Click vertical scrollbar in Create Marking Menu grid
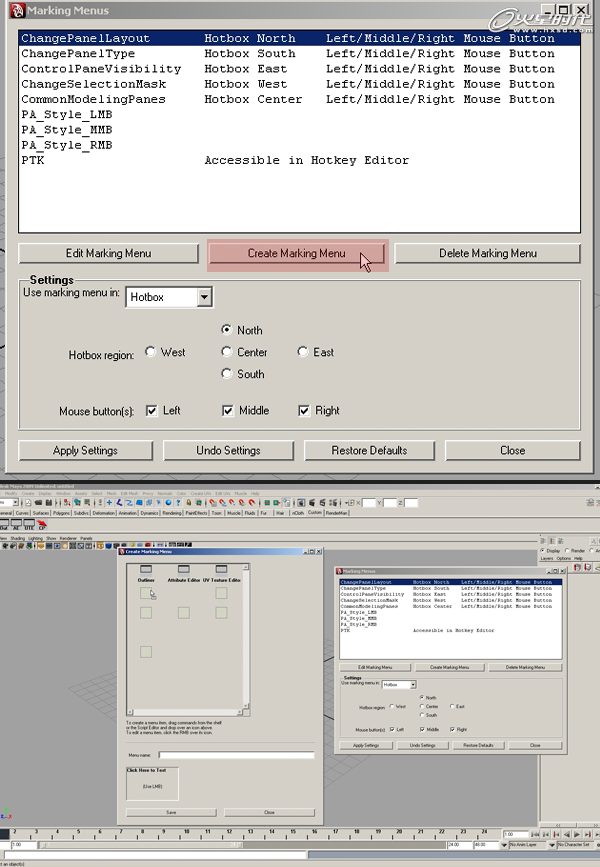This screenshot has height=867, width=600. [246, 636]
